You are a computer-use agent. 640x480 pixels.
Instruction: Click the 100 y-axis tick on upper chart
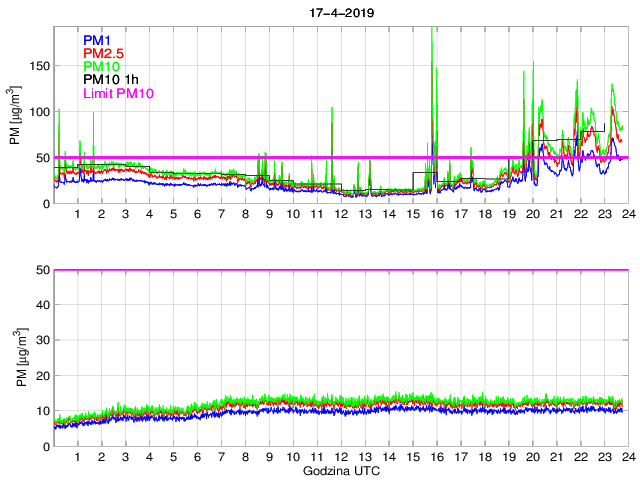[x=39, y=111]
